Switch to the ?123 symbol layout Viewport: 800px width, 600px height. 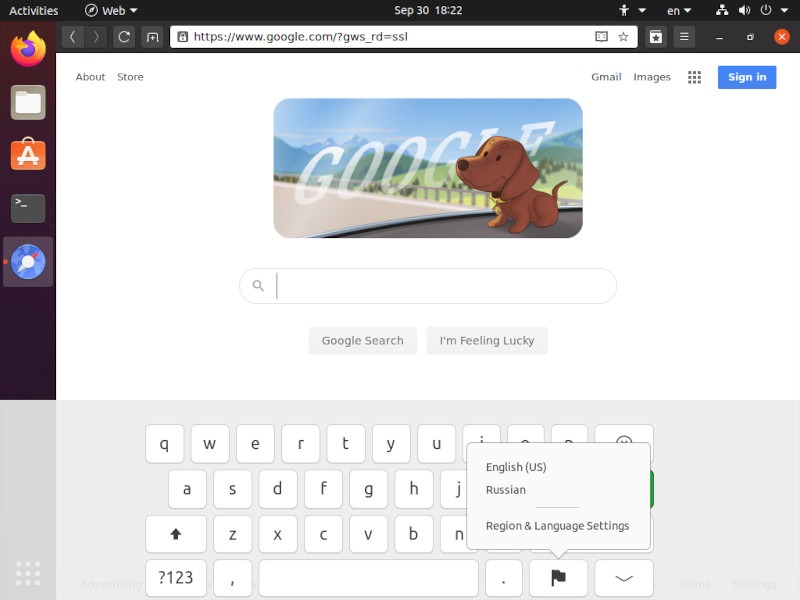pyautogui.click(x=175, y=578)
